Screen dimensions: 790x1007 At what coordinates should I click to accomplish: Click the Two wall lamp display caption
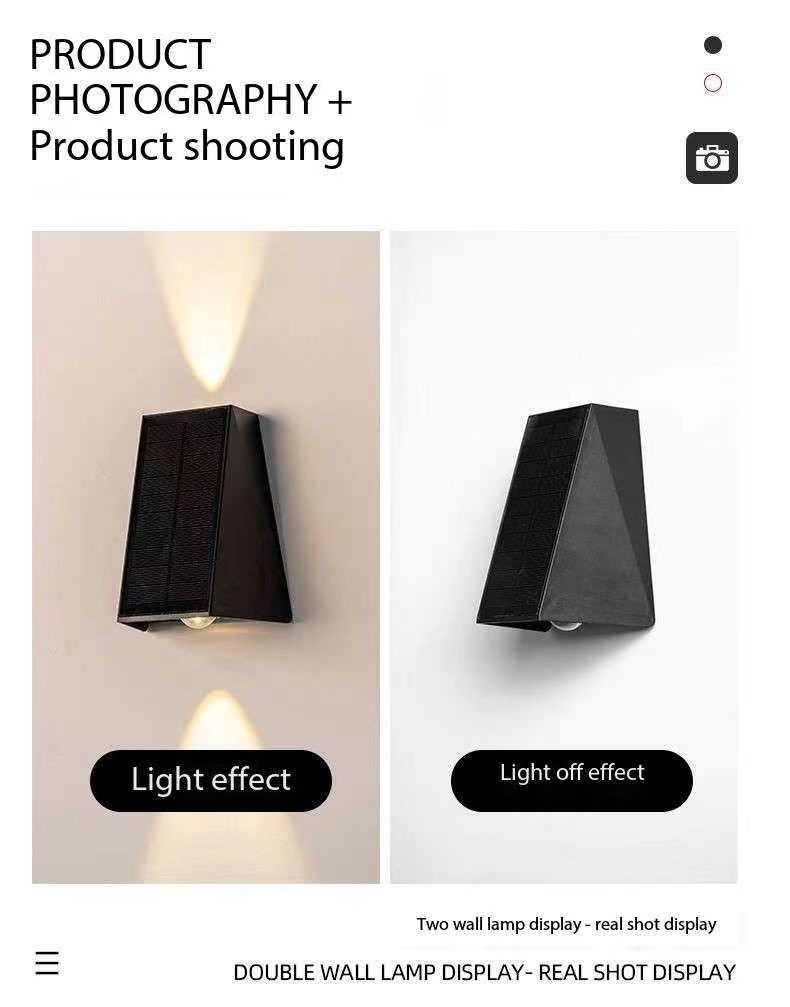(566, 924)
